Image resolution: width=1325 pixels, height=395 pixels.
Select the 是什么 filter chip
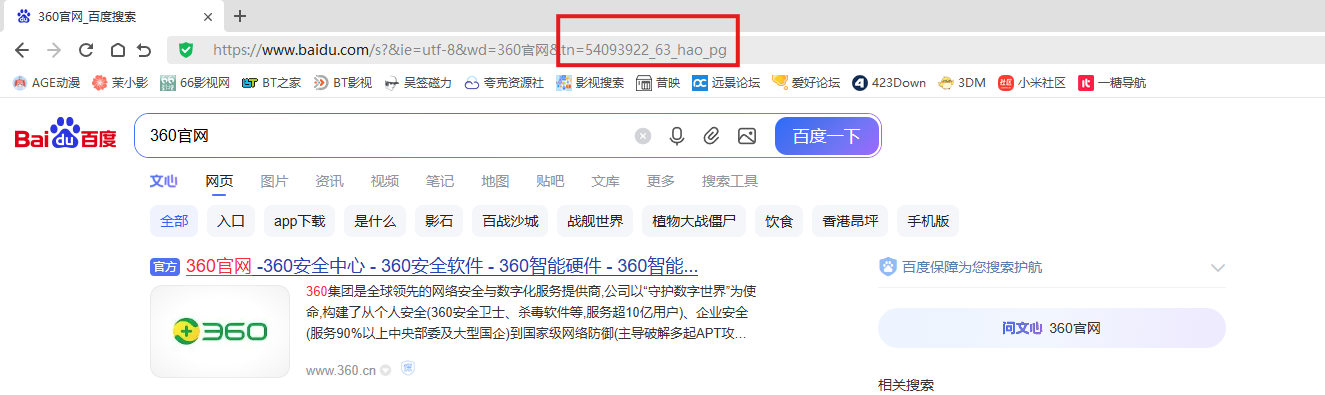[375, 221]
